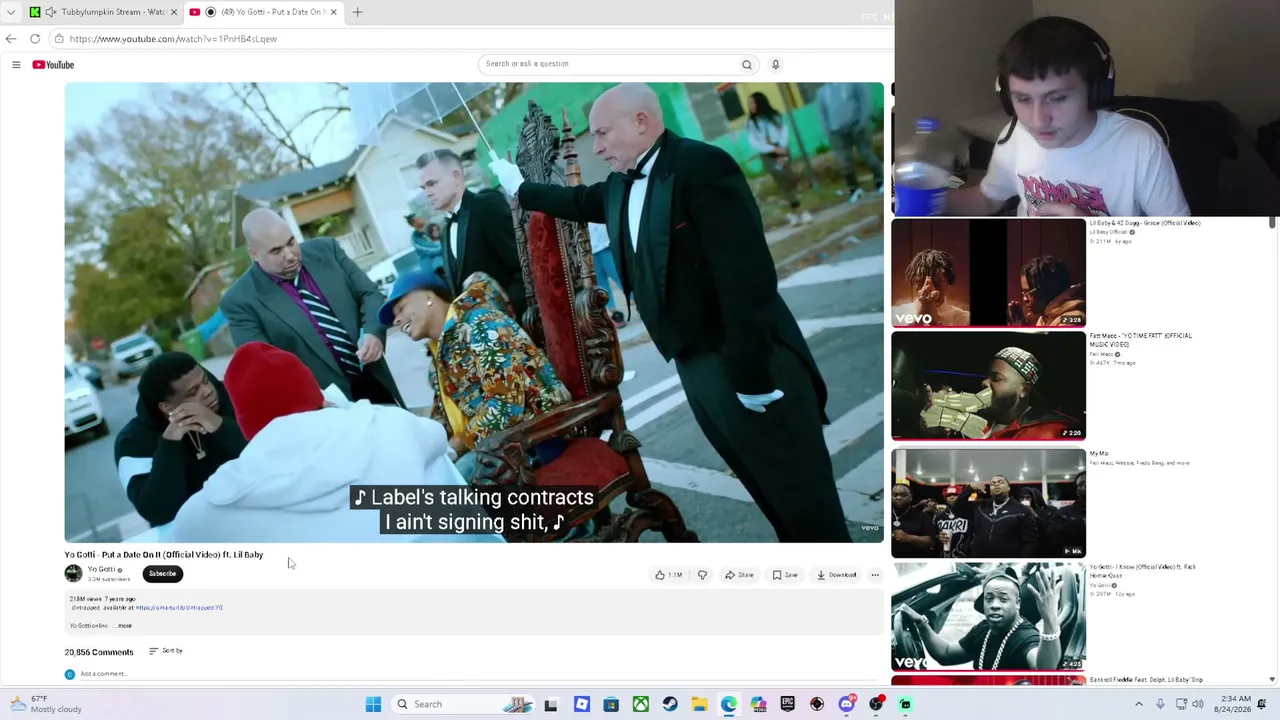Switch to Microsoft Edge on the taskbar
Image resolution: width=1280 pixels, height=720 pixels.
(729, 704)
